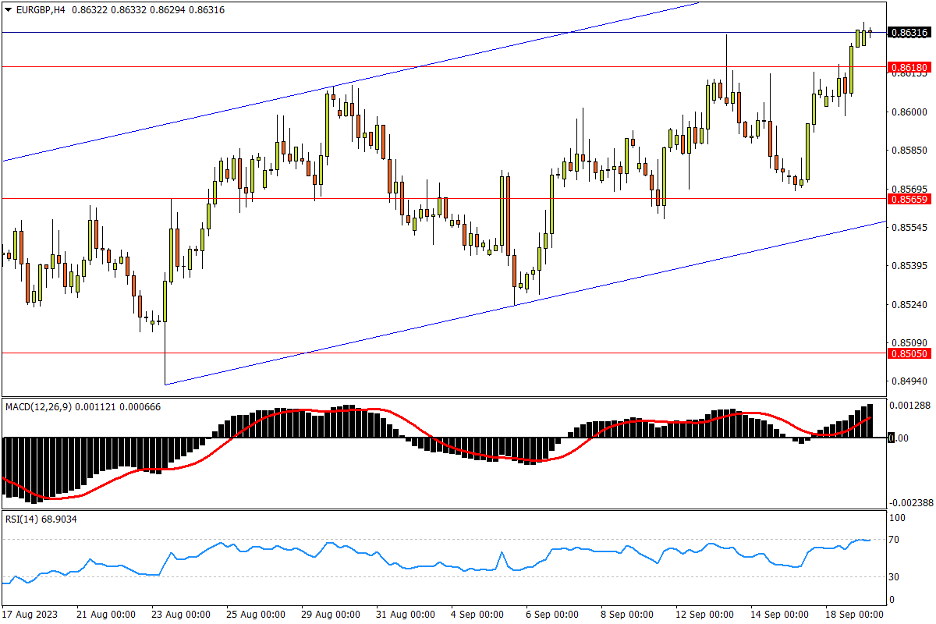The height and width of the screenshot is (624, 936).
Task: Select the red 0.85050 price level label
Action: [x=909, y=353]
